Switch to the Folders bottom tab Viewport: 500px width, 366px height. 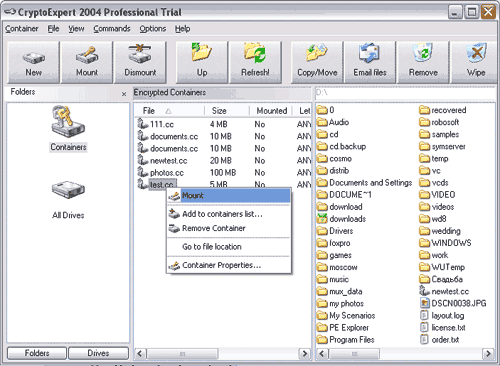coord(37,353)
